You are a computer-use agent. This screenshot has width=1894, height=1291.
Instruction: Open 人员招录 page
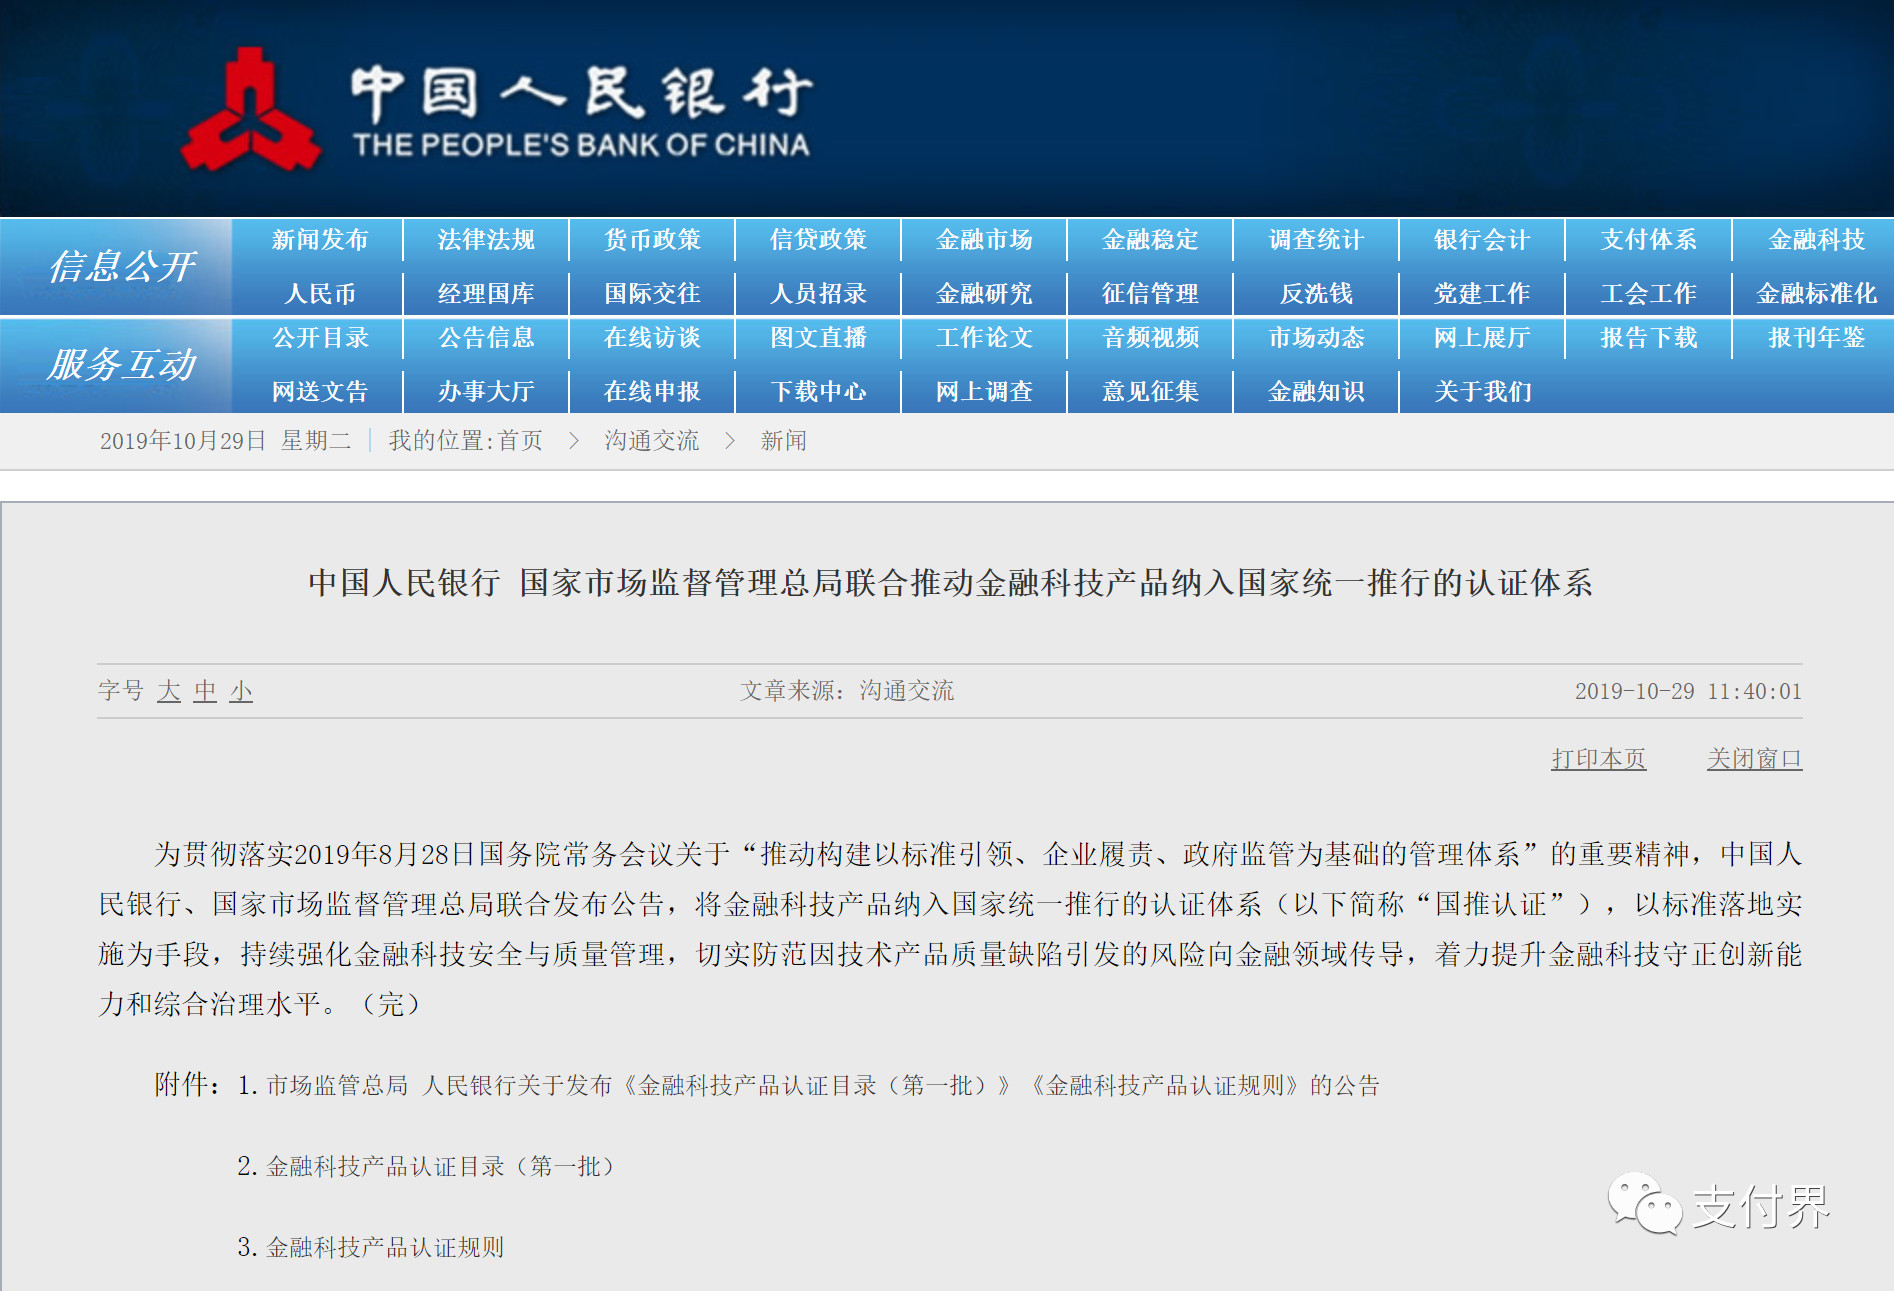click(x=818, y=294)
